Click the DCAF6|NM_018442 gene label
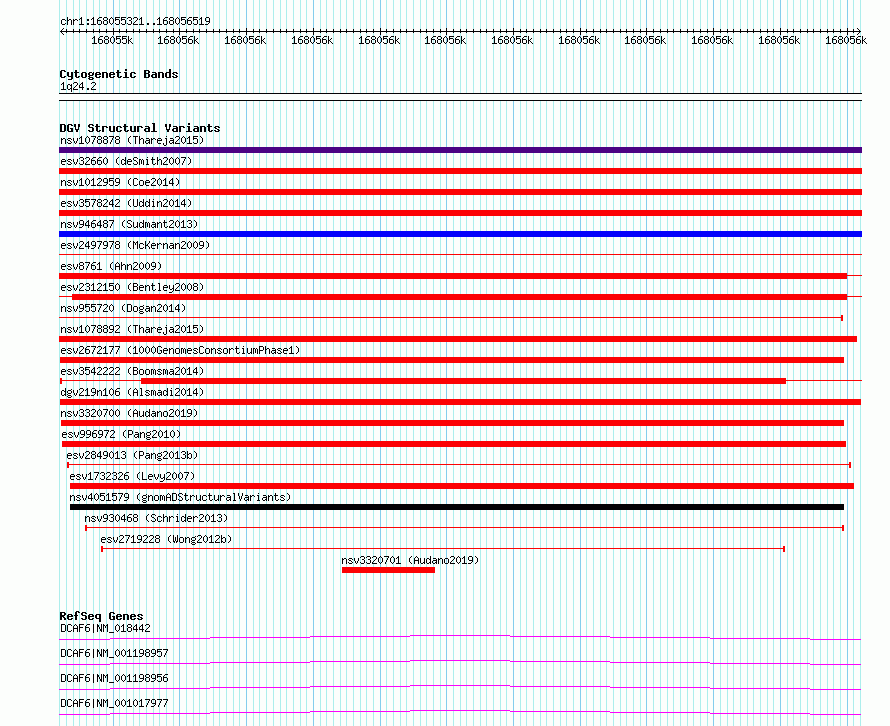This screenshot has width=890, height=726. pyautogui.click(x=105, y=628)
